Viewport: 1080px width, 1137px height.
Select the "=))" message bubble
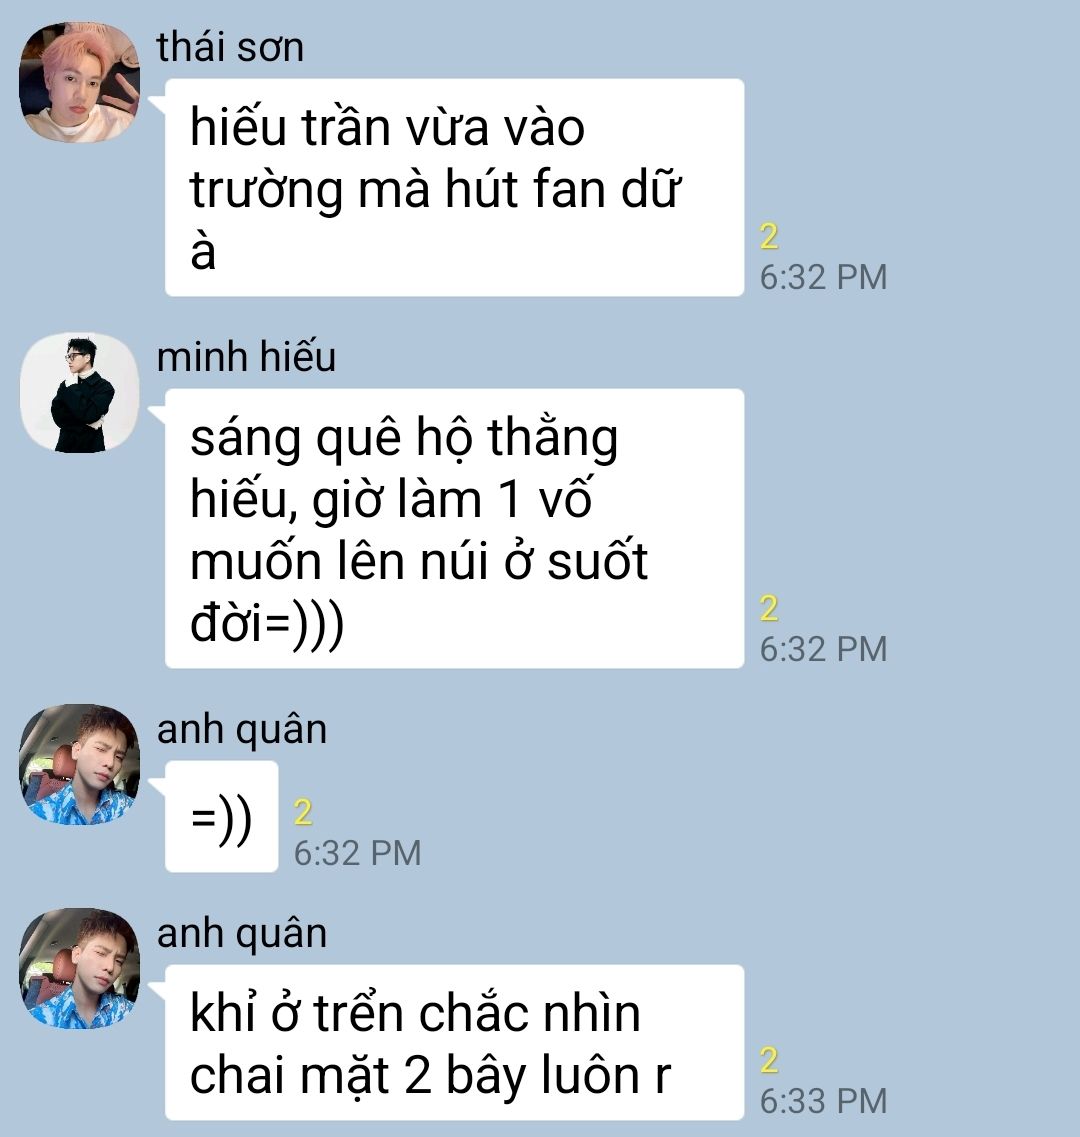click(x=221, y=816)
